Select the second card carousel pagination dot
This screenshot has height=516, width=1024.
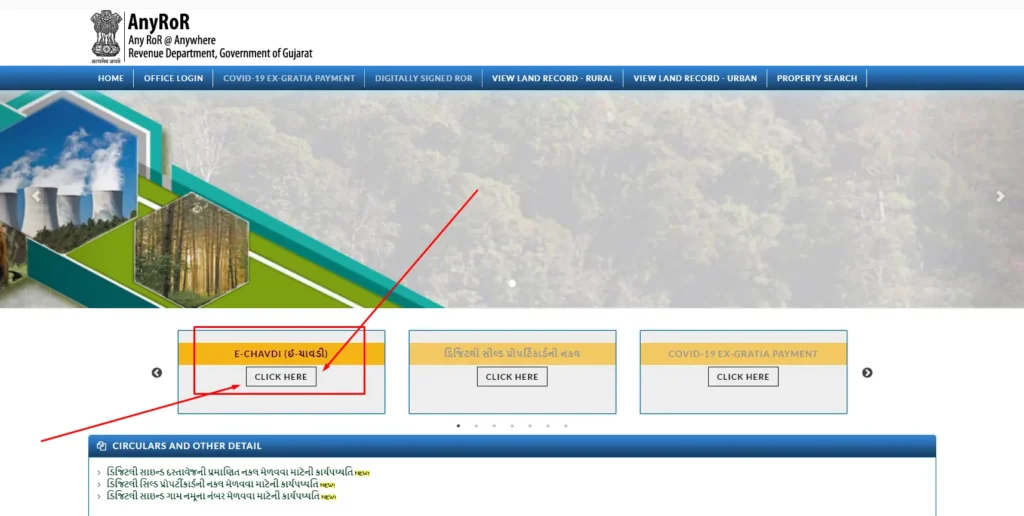coord(476,426)
